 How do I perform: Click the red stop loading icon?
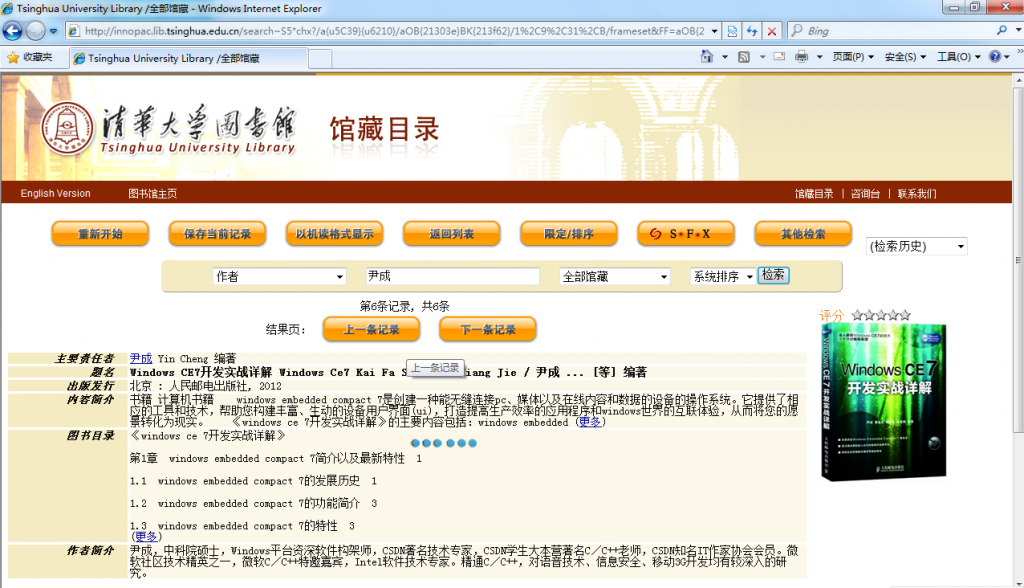point(772,31)
